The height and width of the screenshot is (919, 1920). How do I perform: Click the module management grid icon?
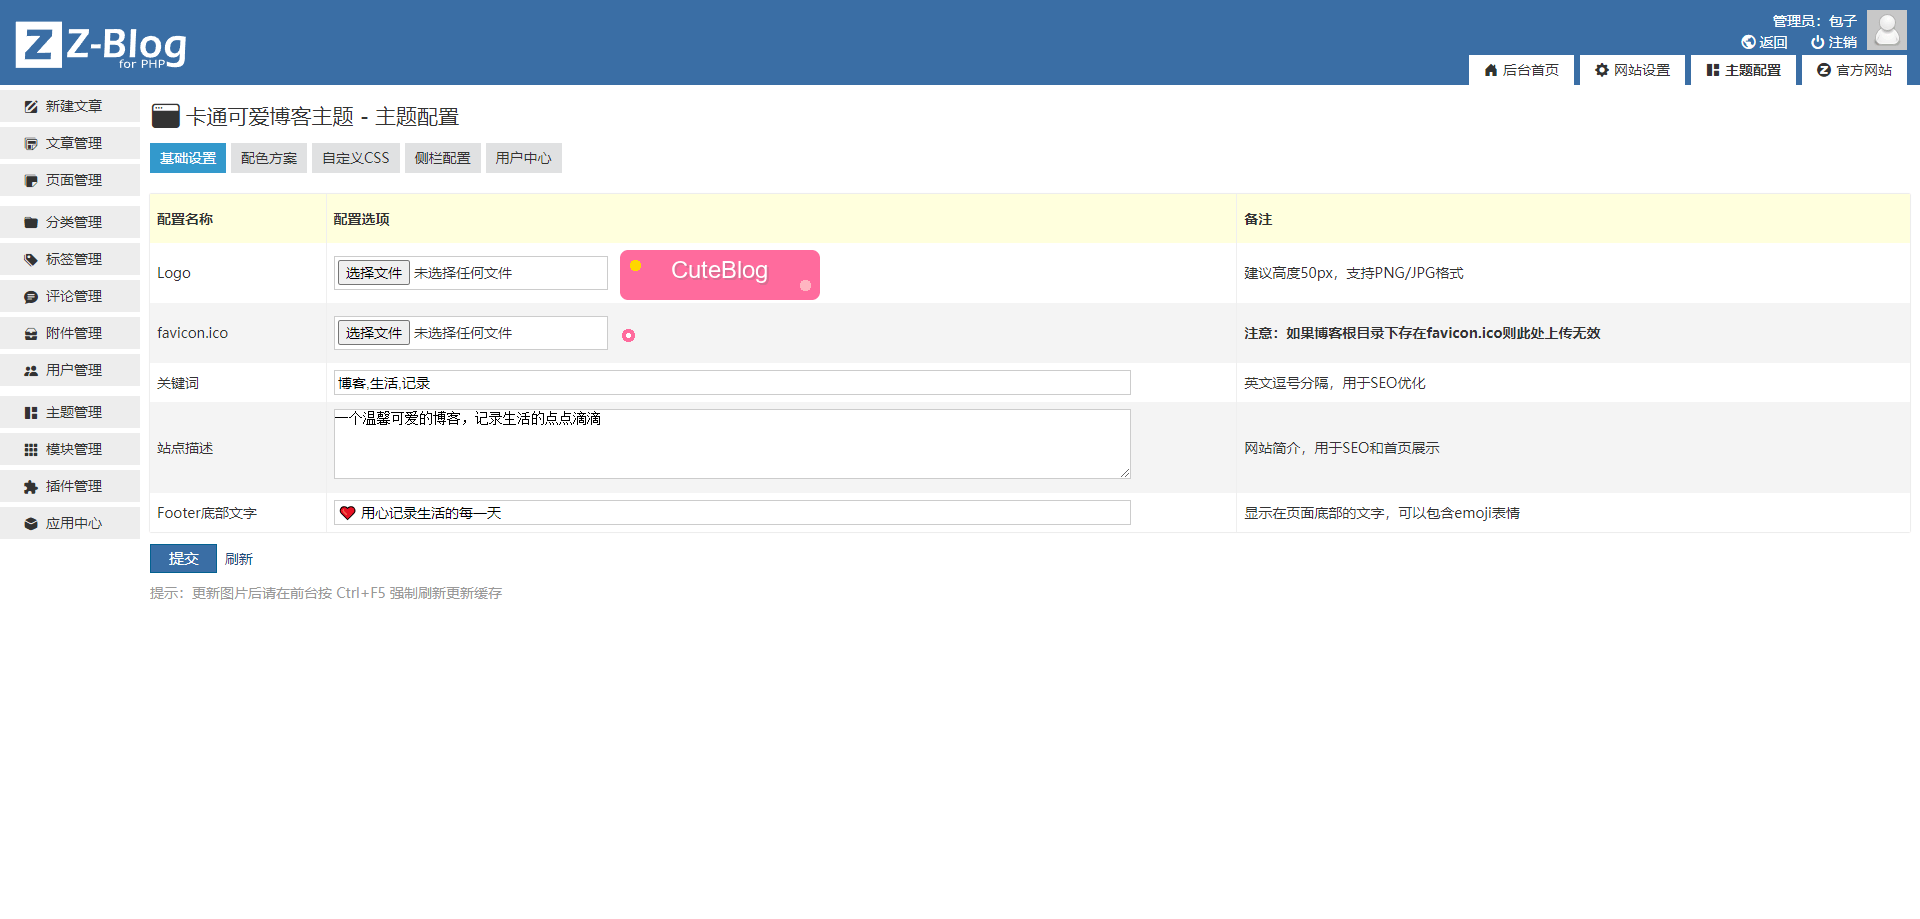tap(31, 450)
